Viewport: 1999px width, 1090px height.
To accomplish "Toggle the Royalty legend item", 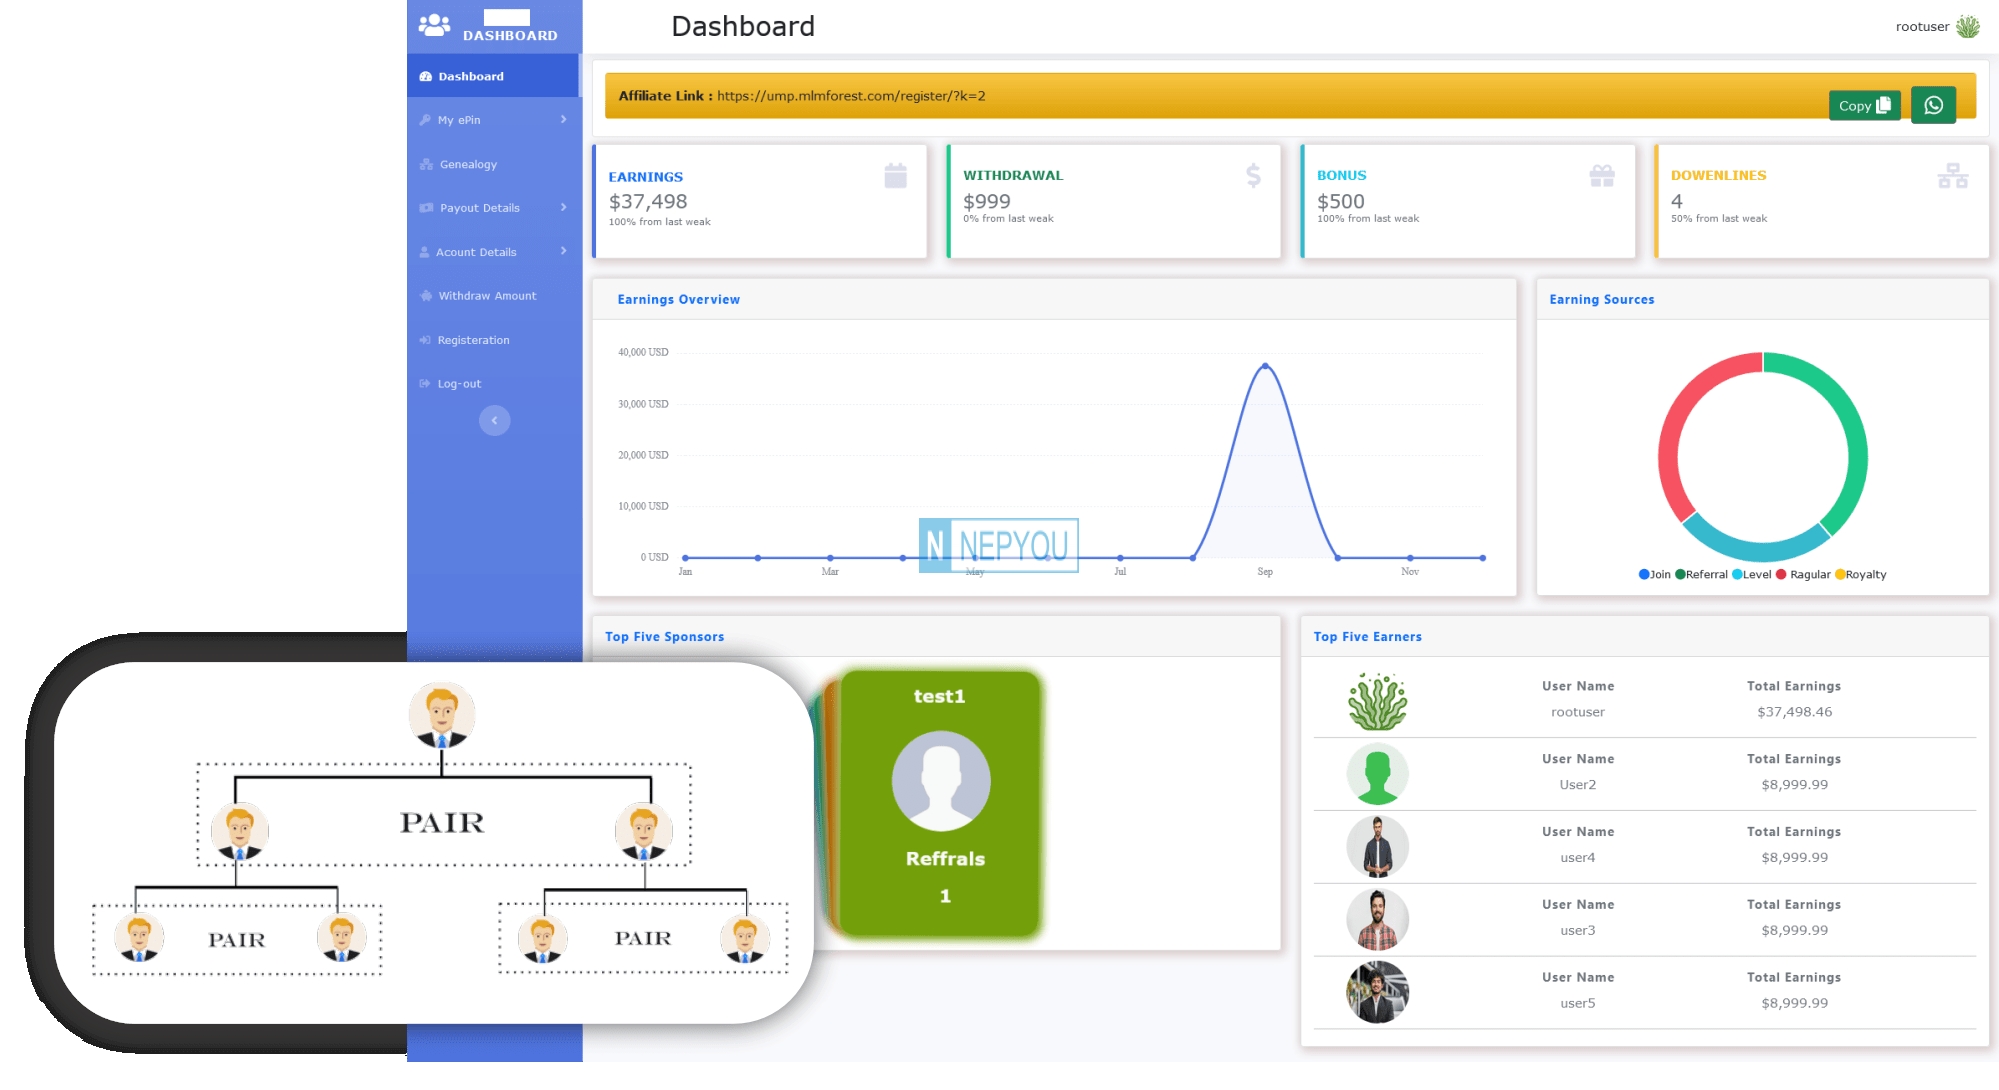I will tap(1860, 574).
